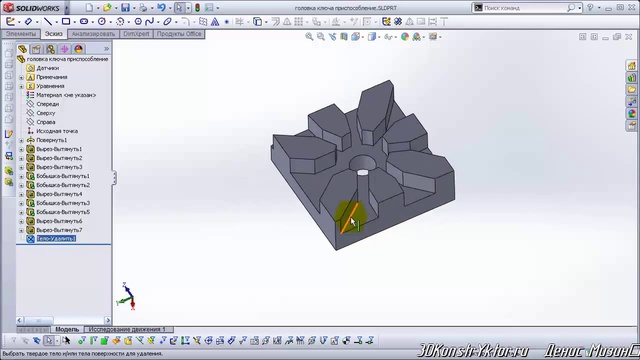Click the Print icon

(143, 8)
